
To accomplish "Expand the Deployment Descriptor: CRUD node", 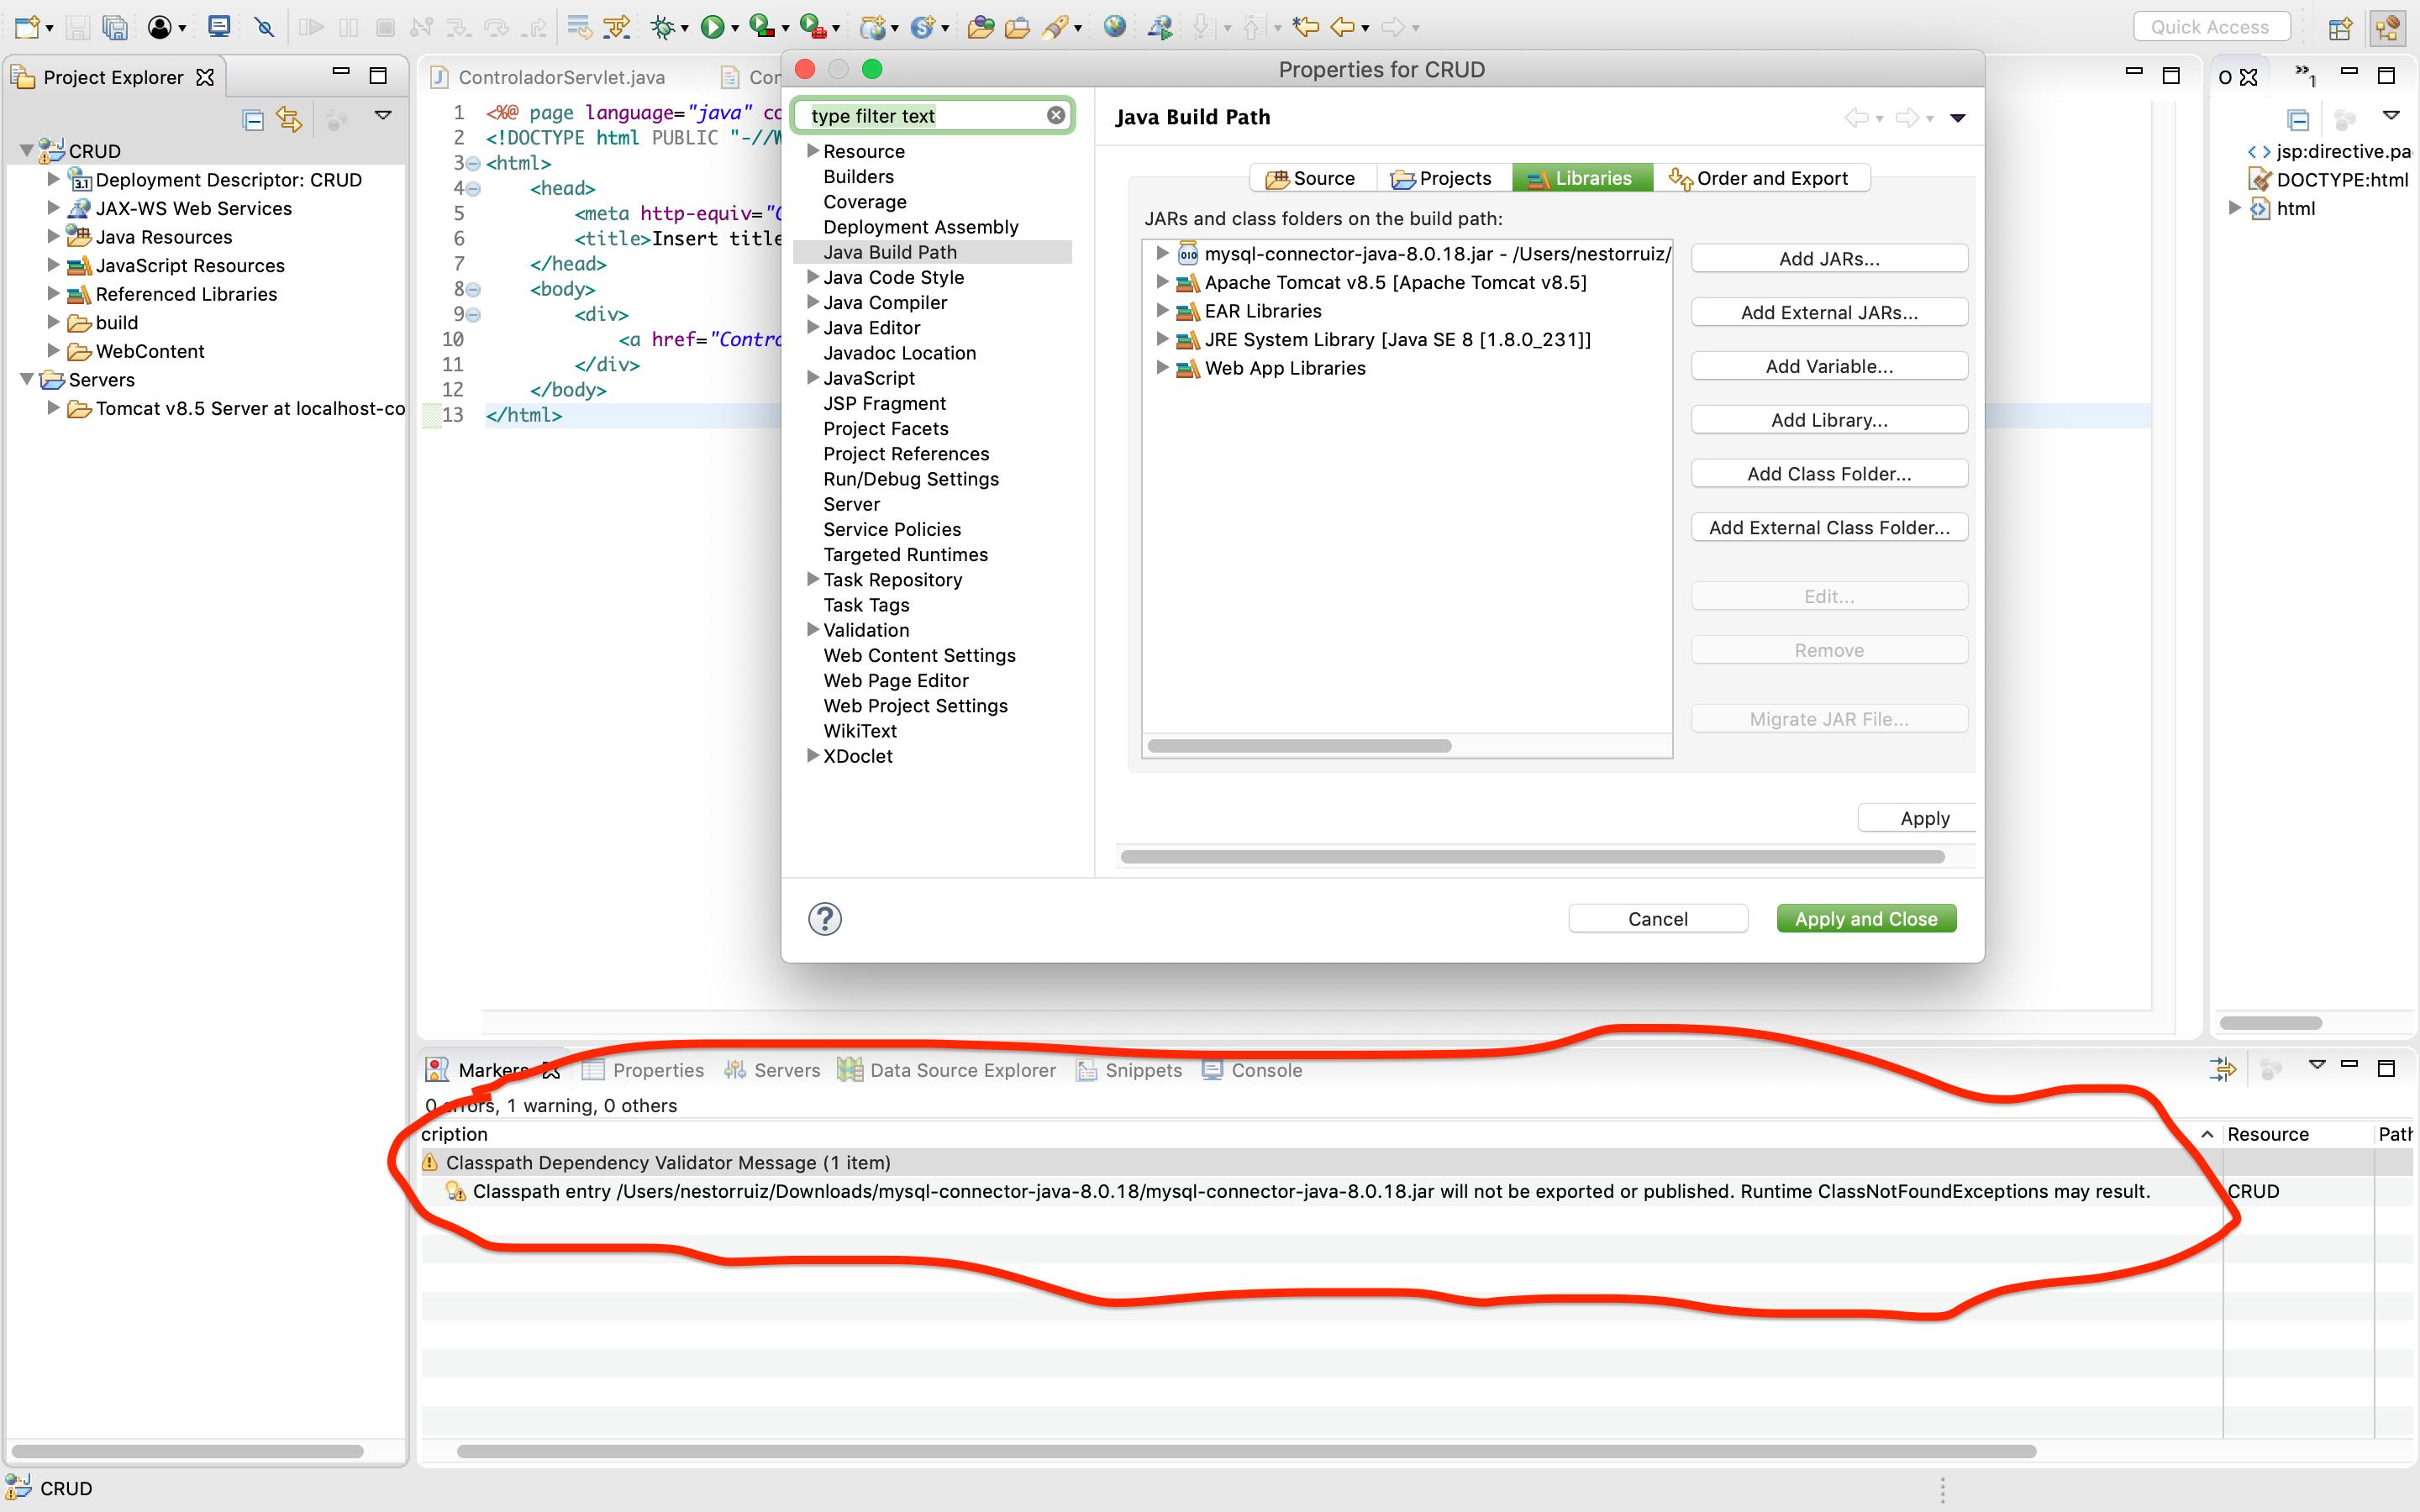I will [x=53, y=179].
